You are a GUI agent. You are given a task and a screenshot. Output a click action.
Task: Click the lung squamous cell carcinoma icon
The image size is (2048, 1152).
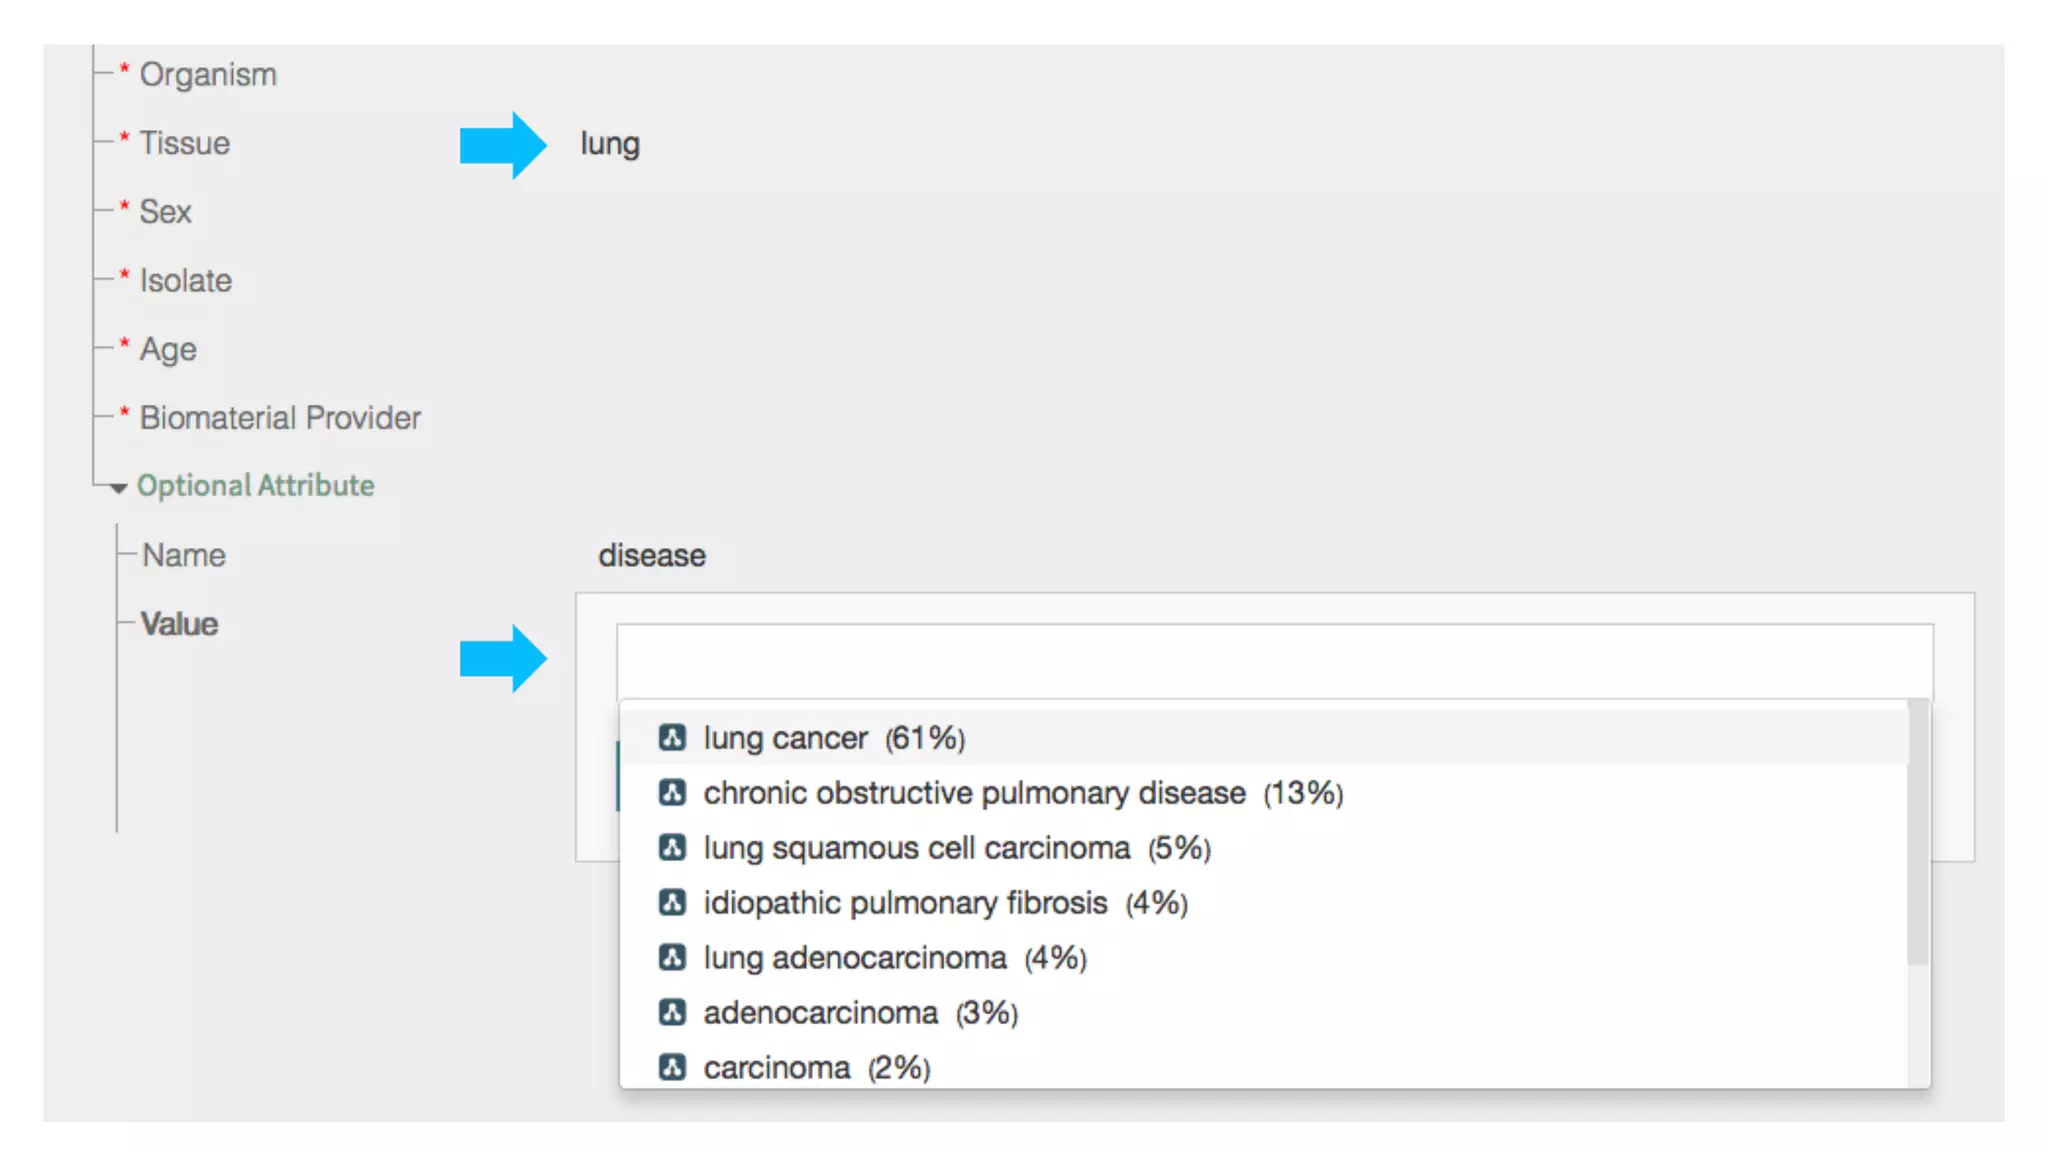[x=672, y=848]
